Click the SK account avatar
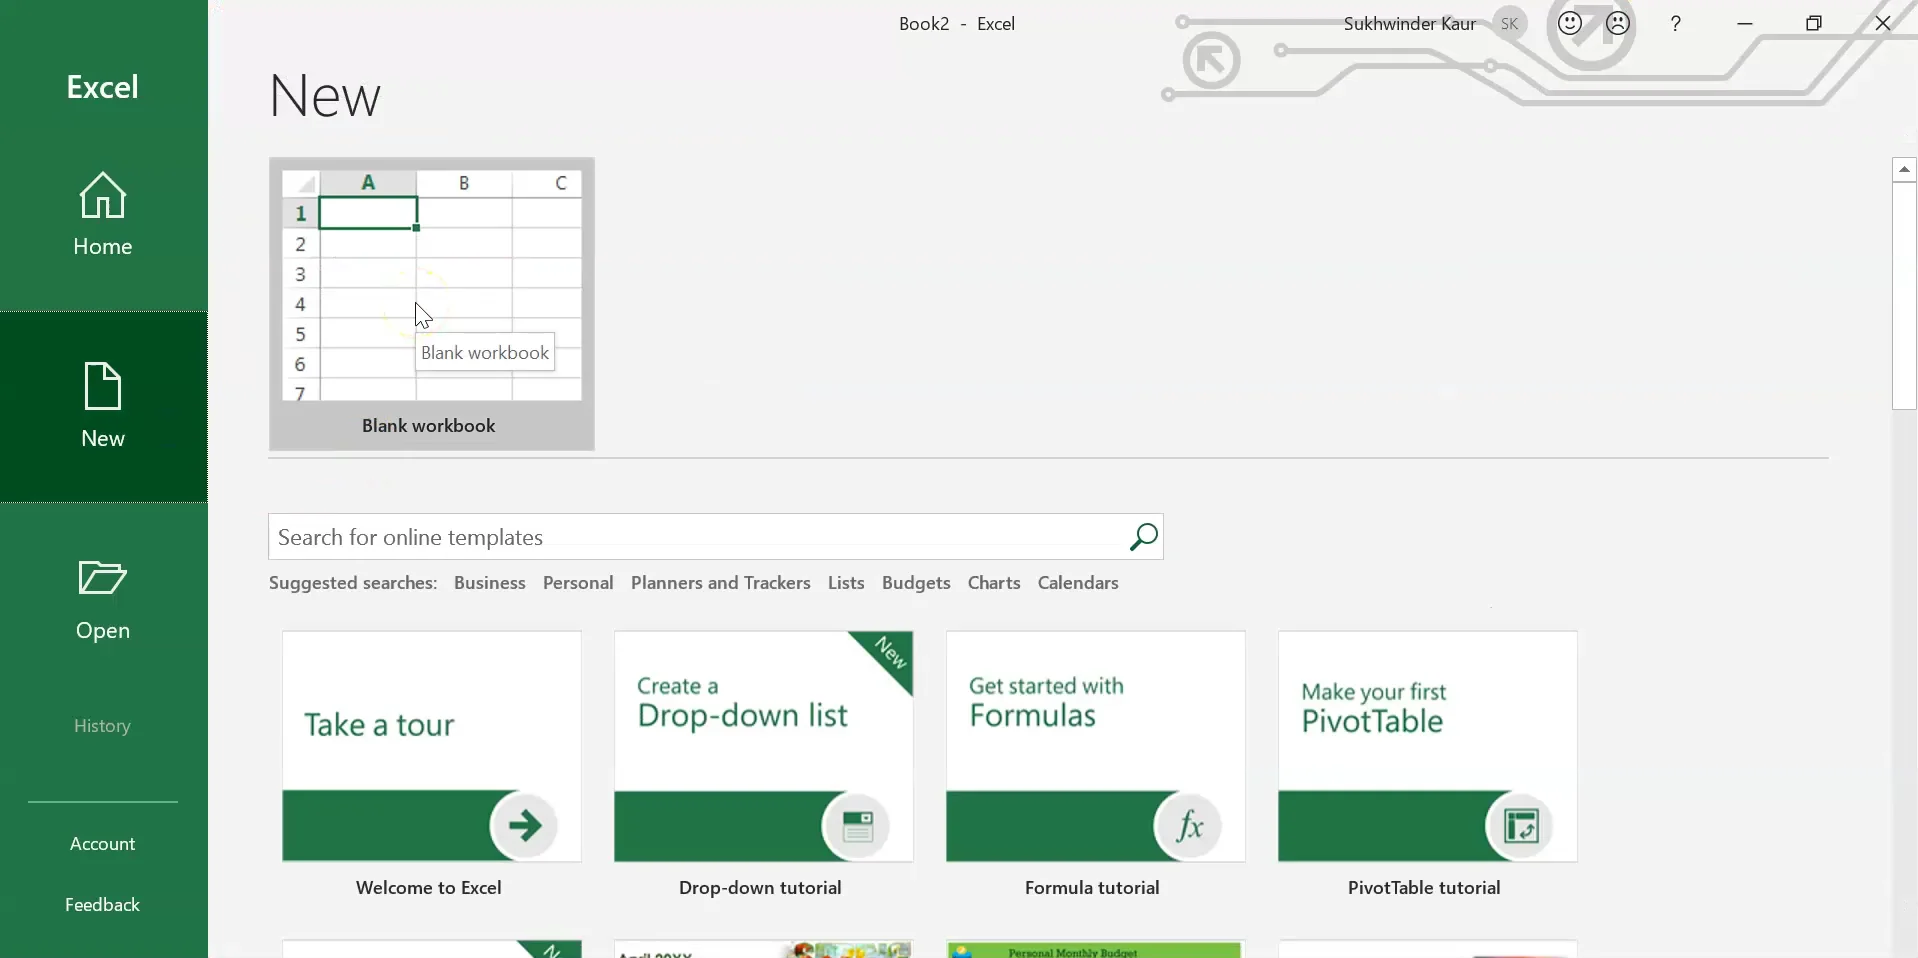 tap(1510, 24)
